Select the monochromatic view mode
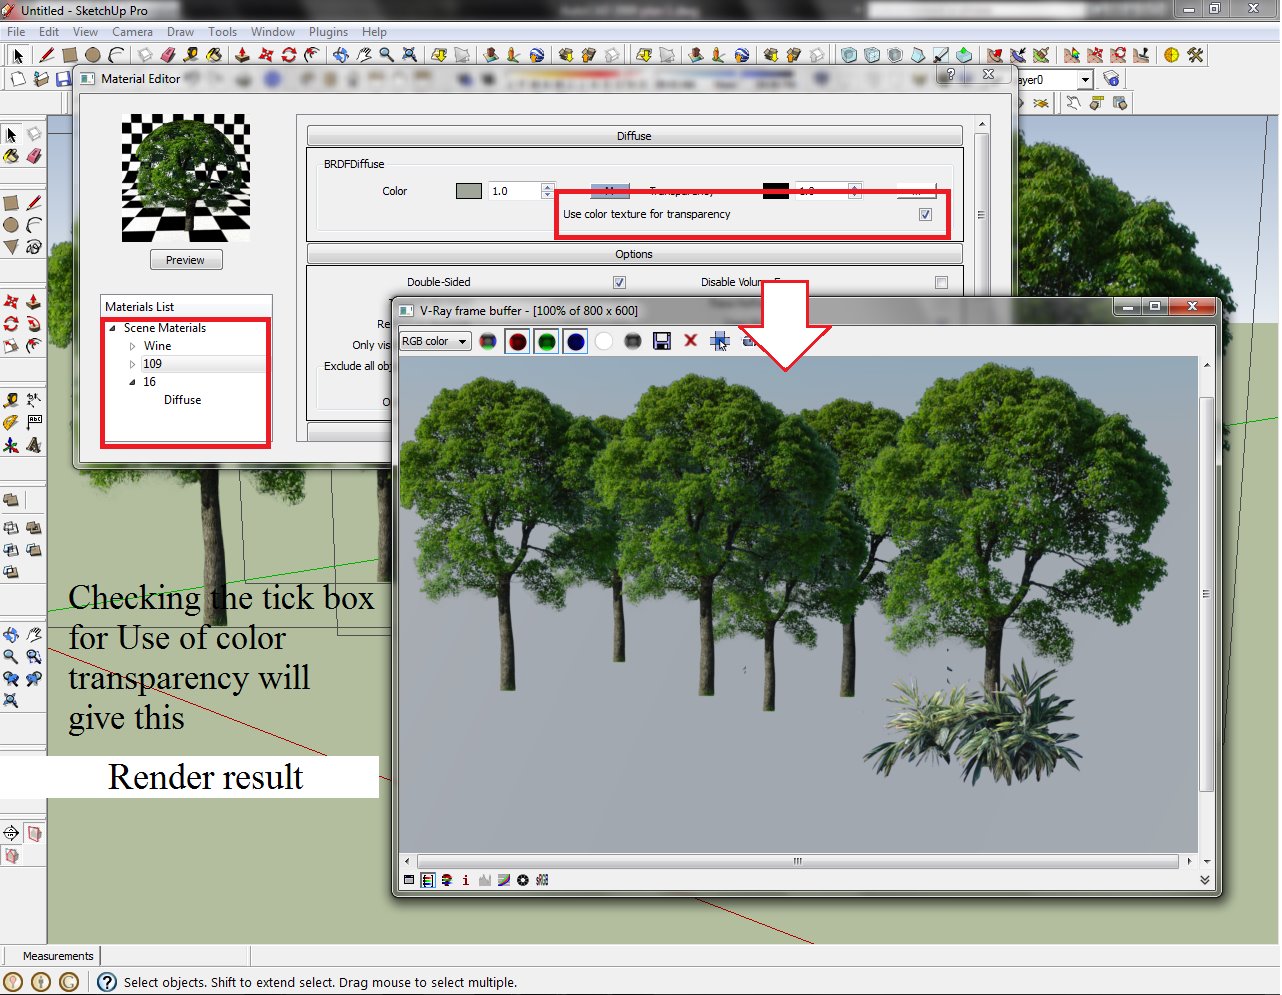 pos(633,340)
